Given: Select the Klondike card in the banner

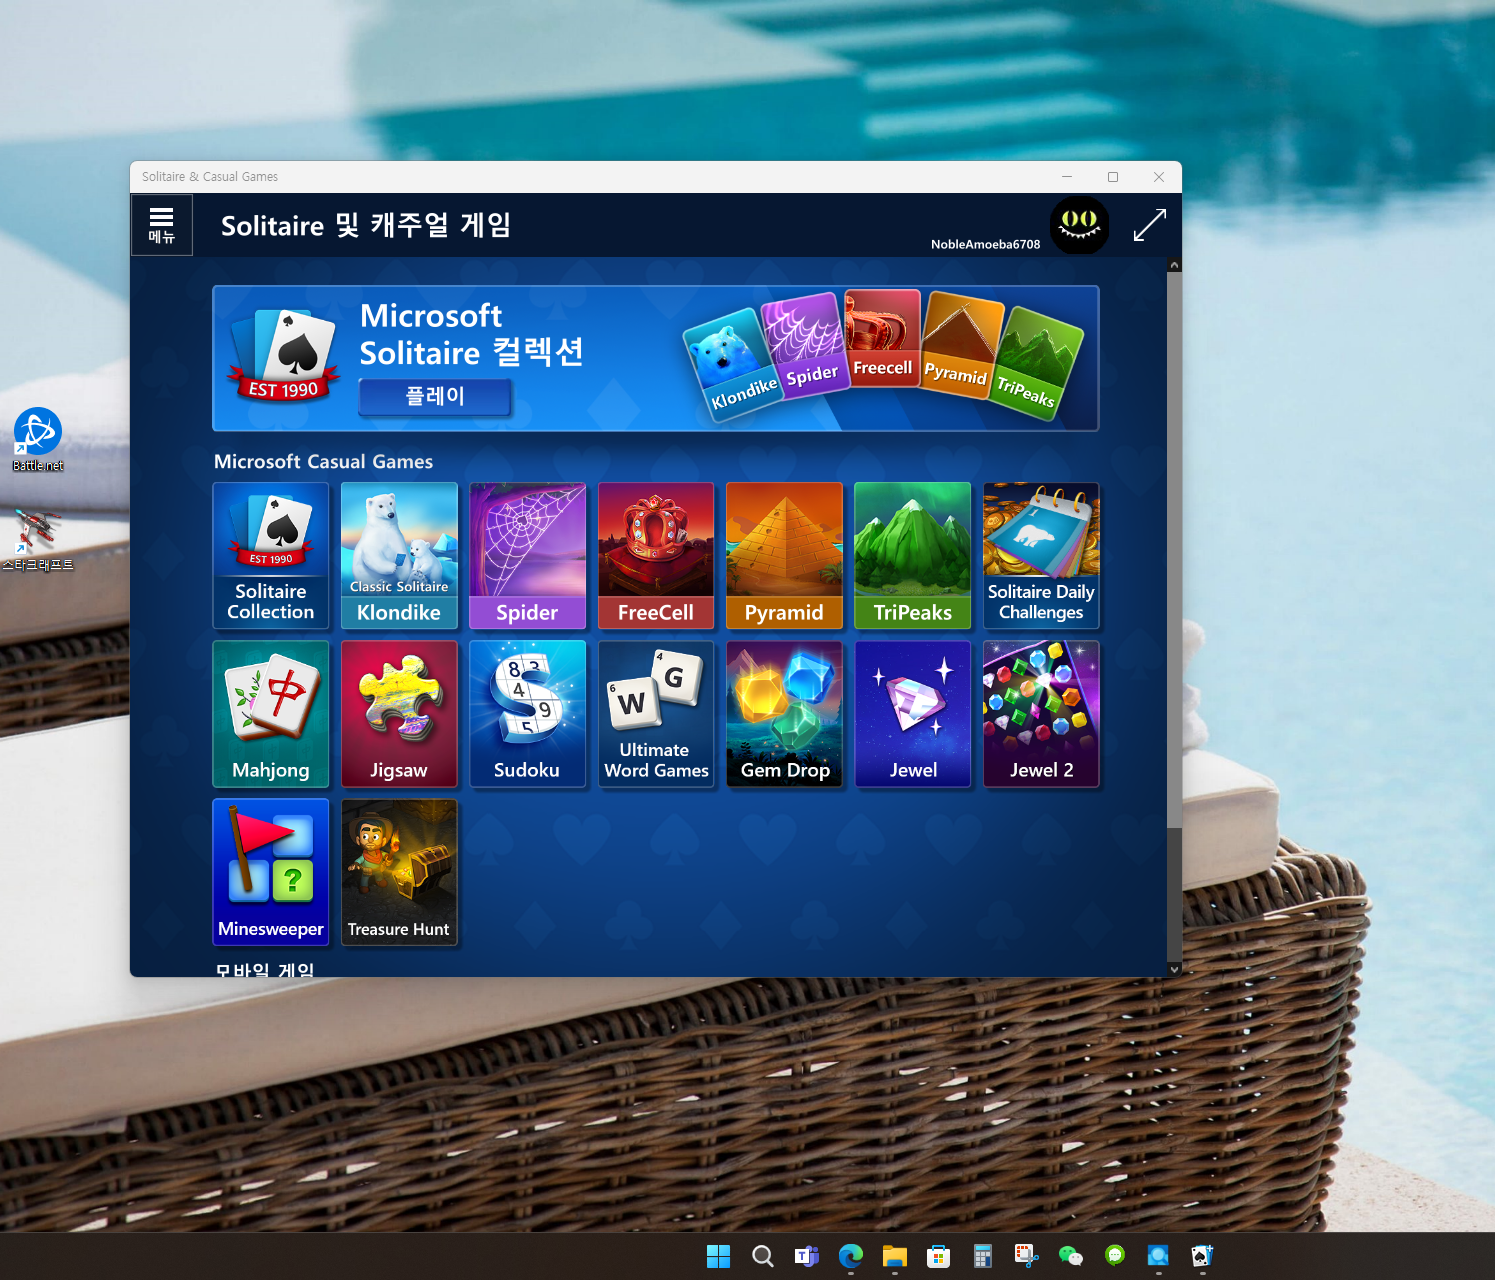Looking at the screenshot, I should 732,366.
